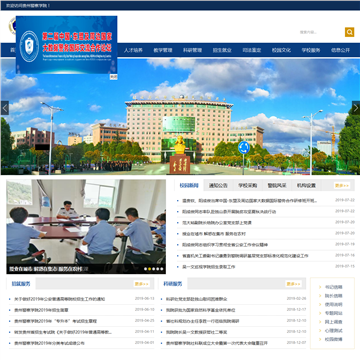This screenshot has width=360, height=360.
Task: Open 科研管理 navigation menu
Action: coord(192,50)
